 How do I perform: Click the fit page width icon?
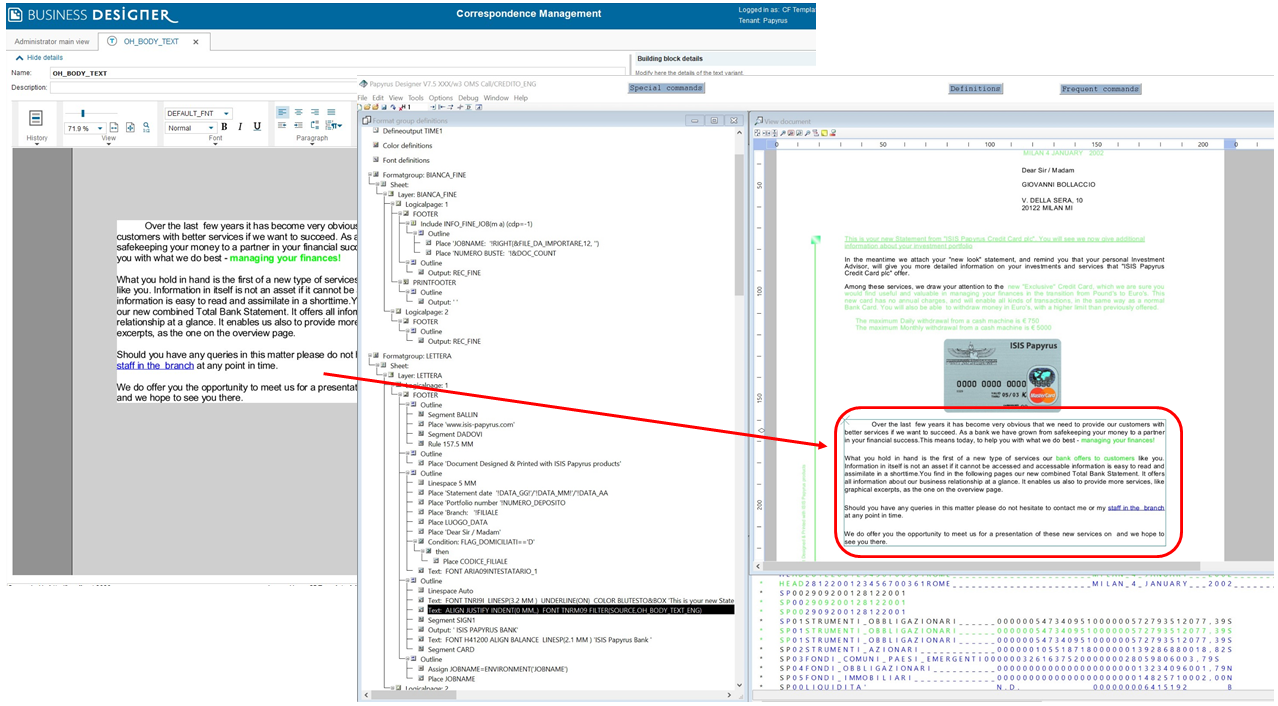pos(114,128)
